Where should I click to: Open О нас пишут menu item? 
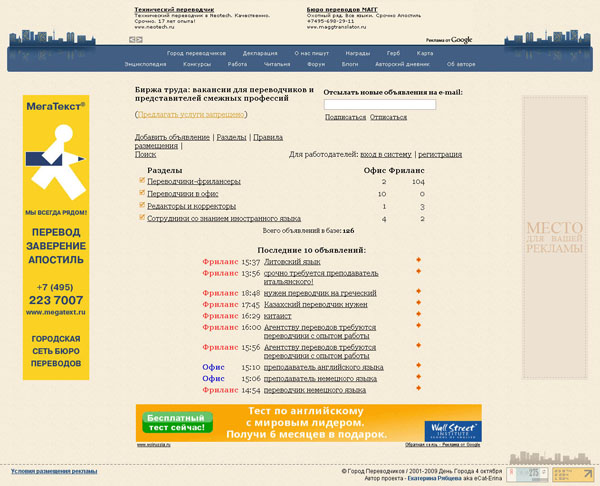pyautogui.click(x=311, y=53)
